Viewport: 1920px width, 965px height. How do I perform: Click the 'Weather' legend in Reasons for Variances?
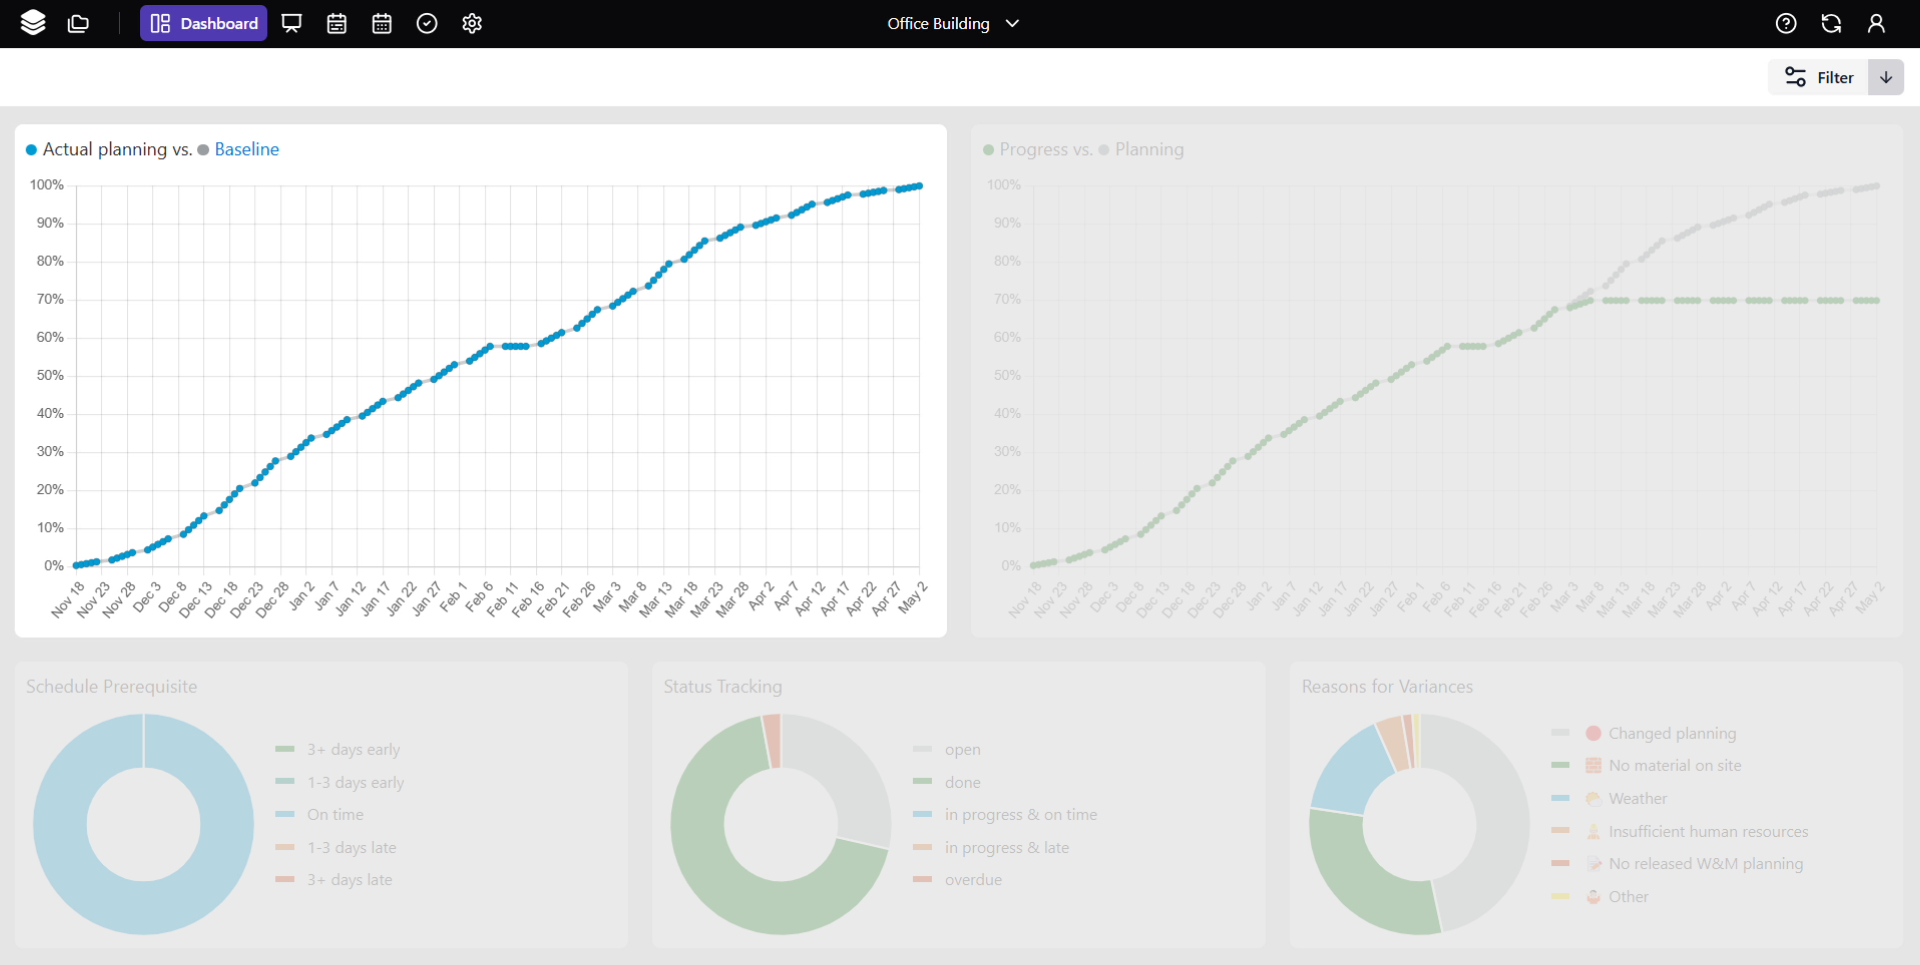1638,799
